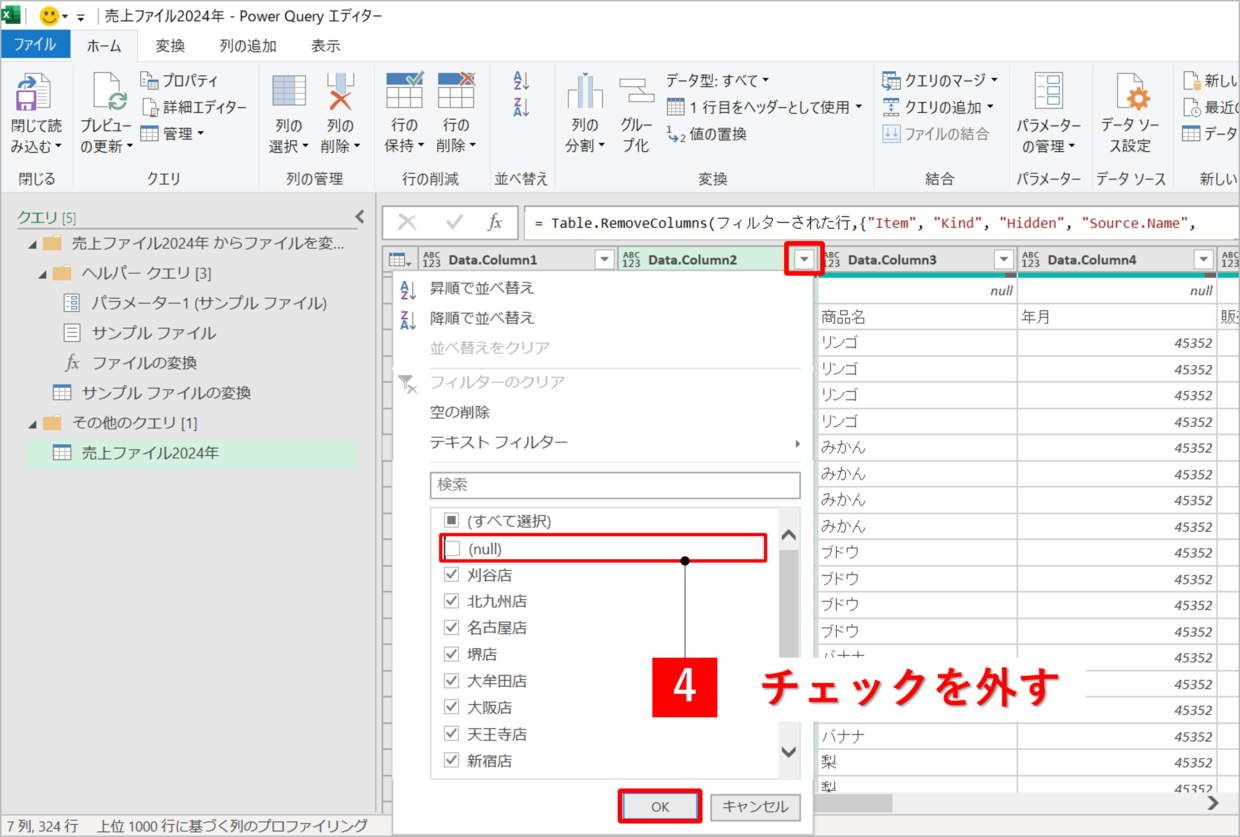Click the Close & Load icon (閉じて読み込む)
The width and height of the screenshot is (1240, 837).
(x=35, y=92)
